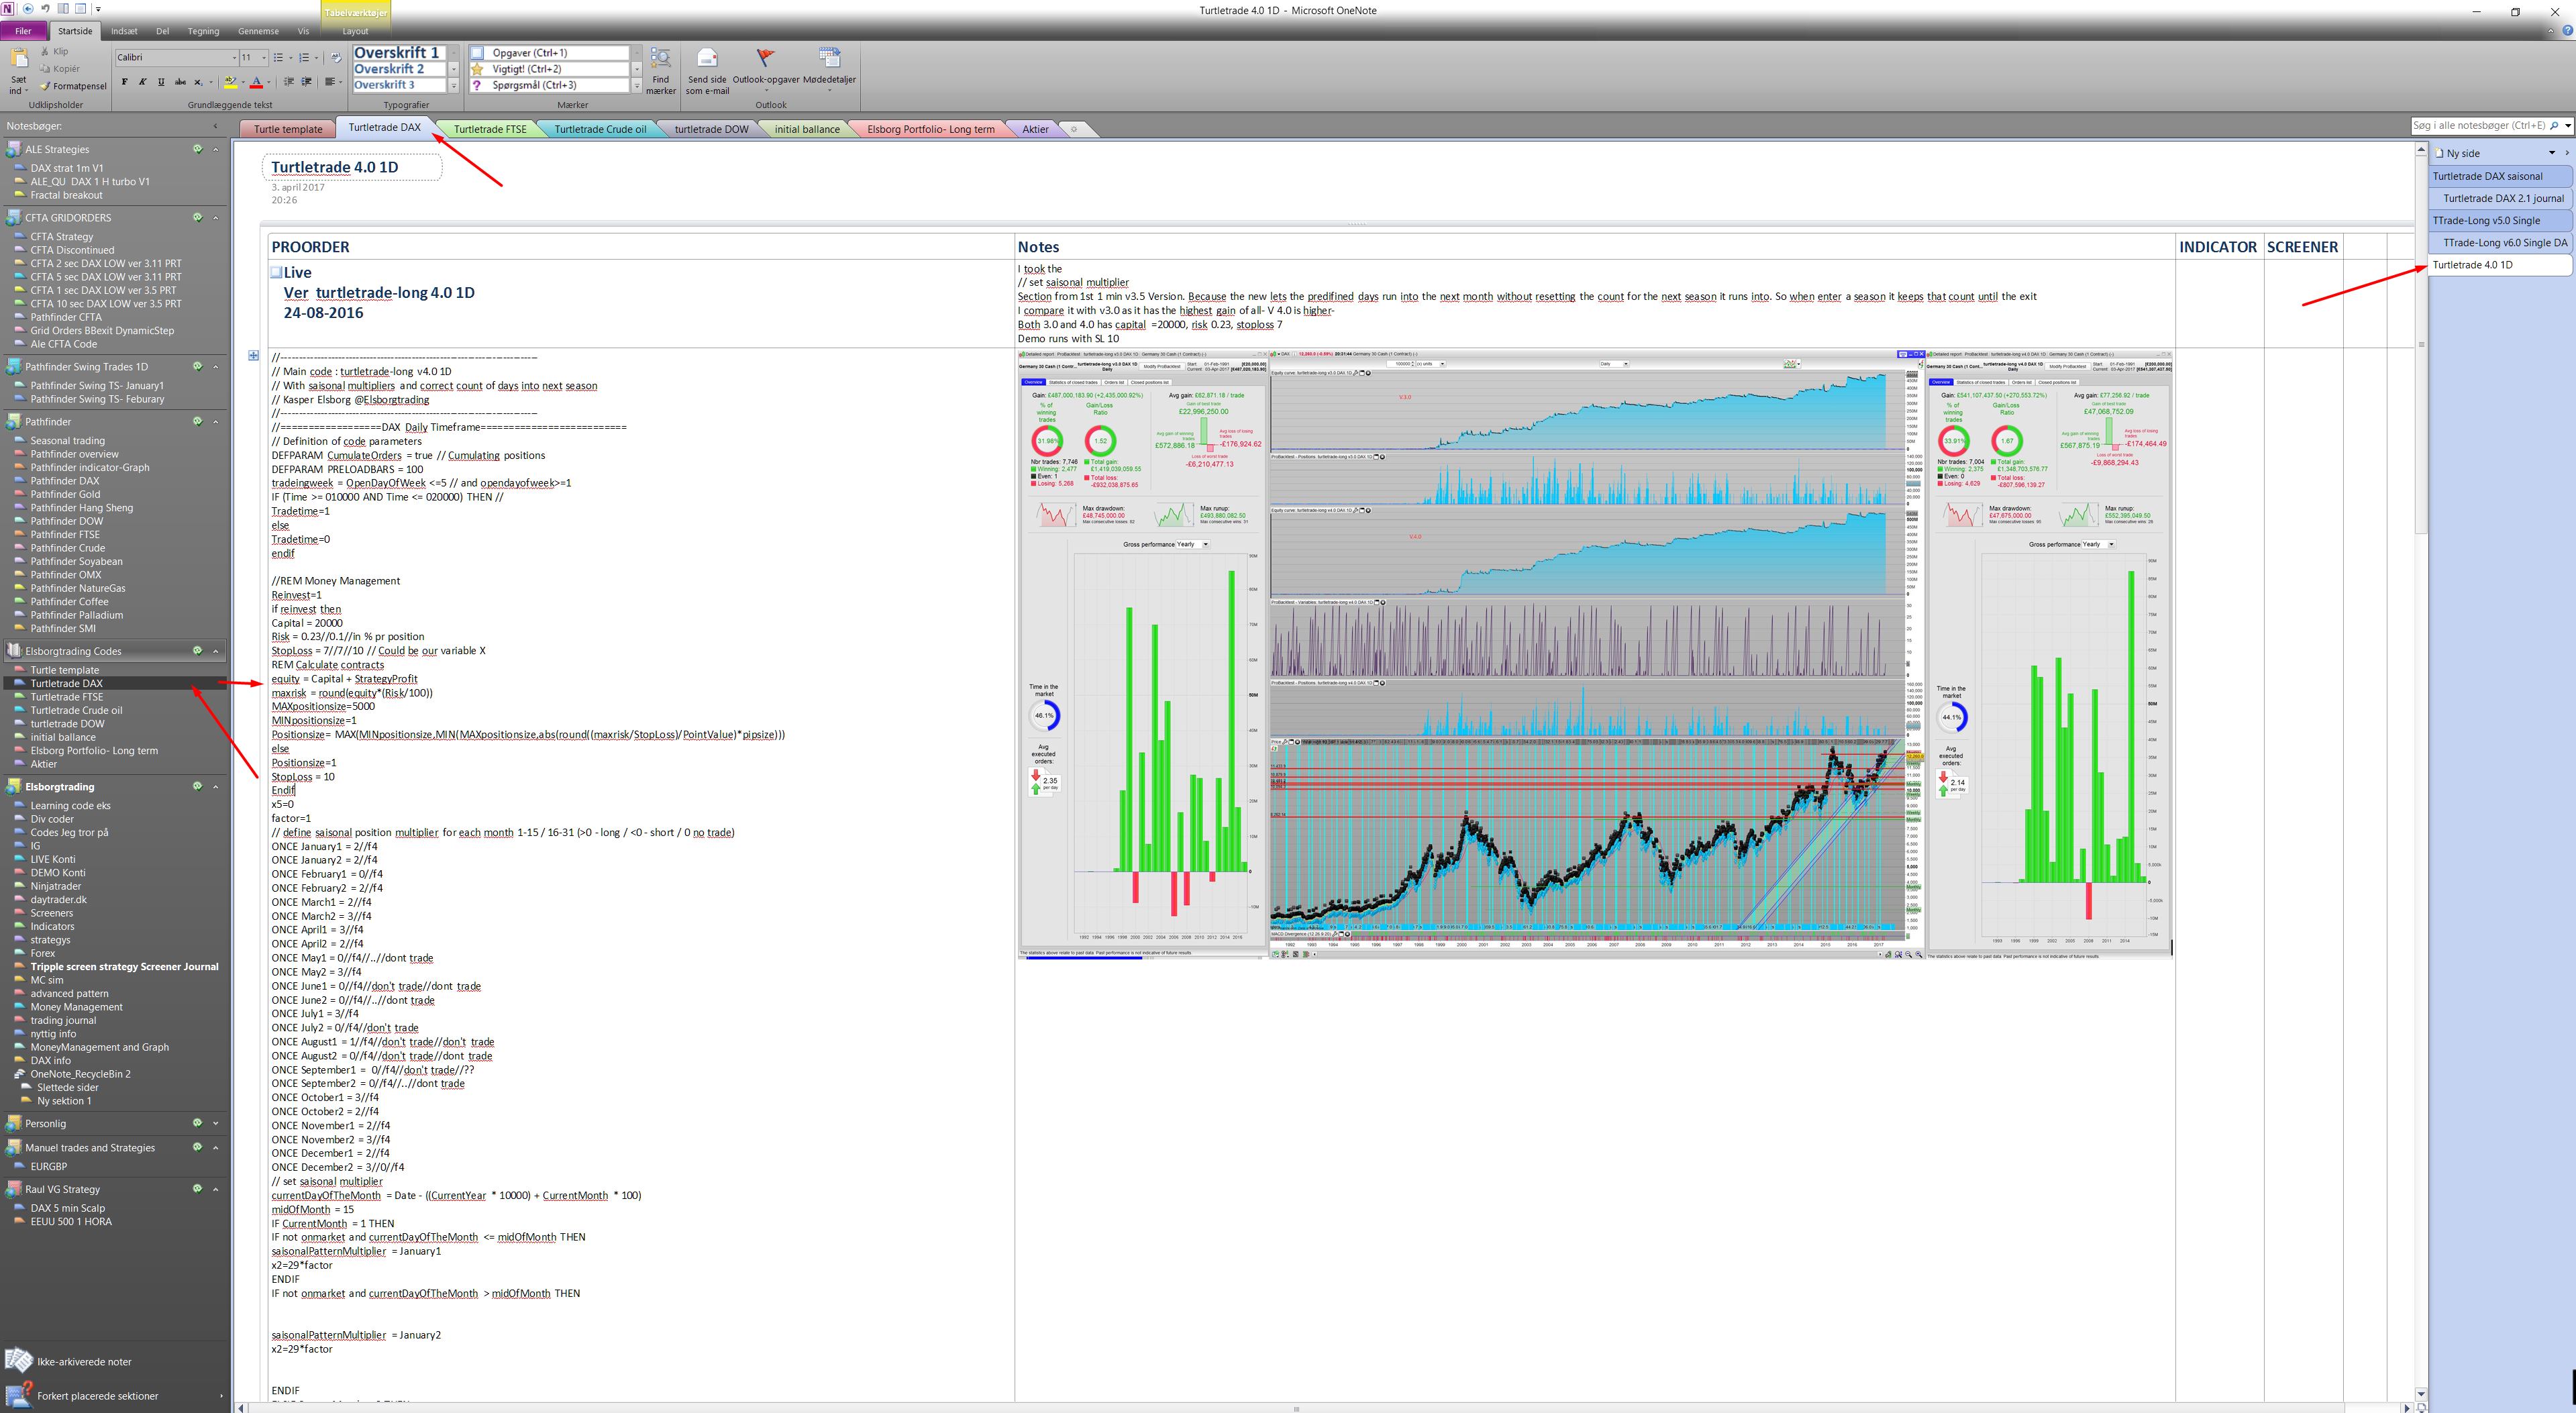Switch to the Tegning ribbon tab
Viewport: 2576px width, 1413px height.
(x=203, y=31)
